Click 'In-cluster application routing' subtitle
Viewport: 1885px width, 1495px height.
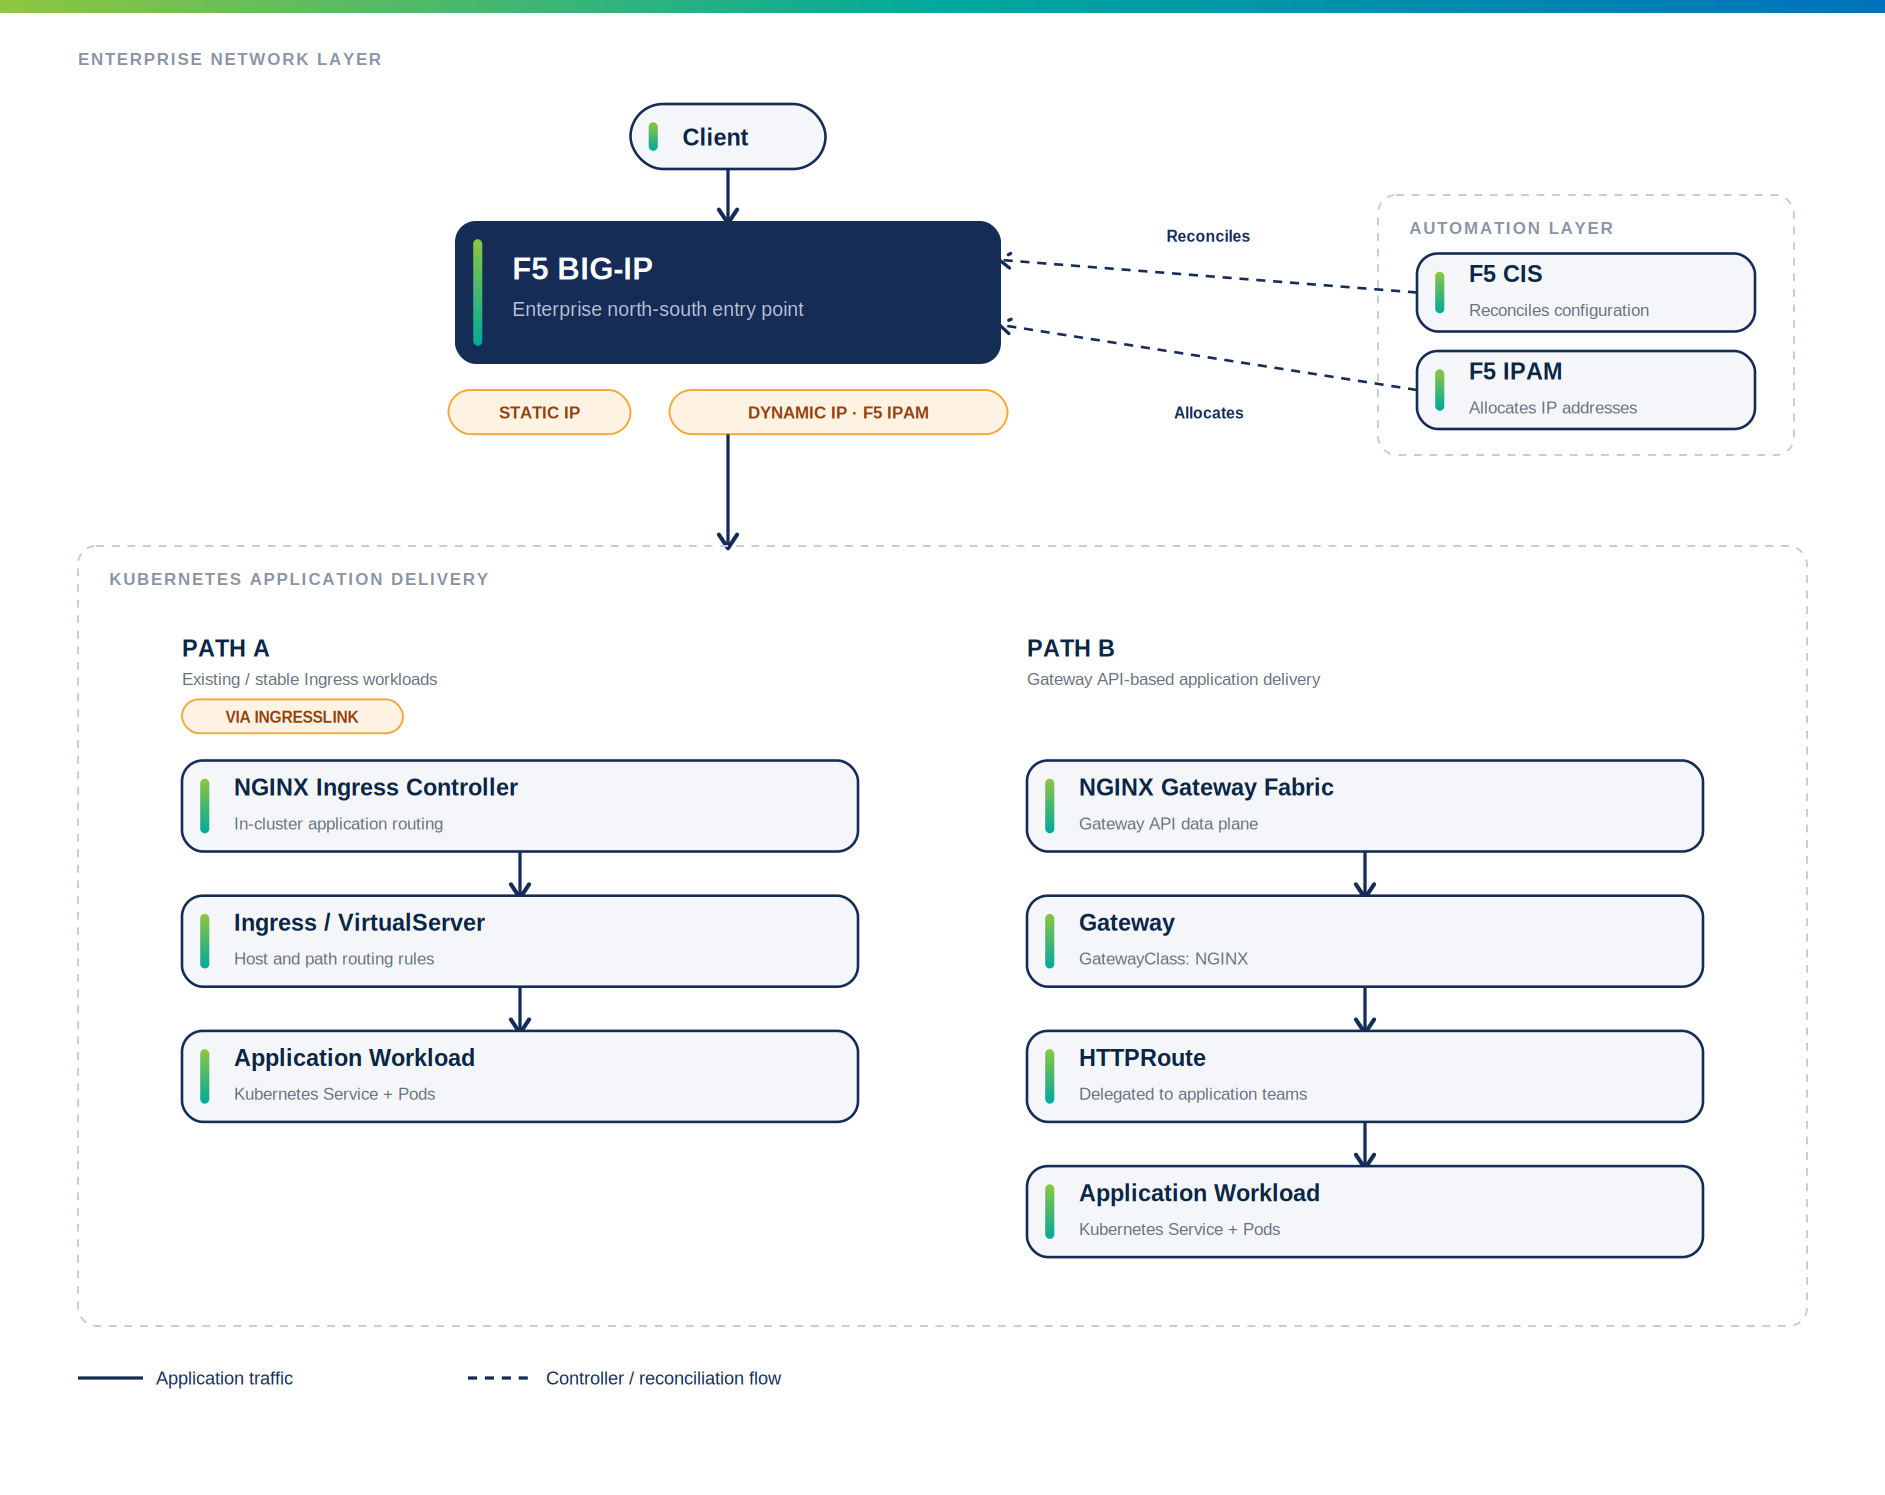coord(338,824)
